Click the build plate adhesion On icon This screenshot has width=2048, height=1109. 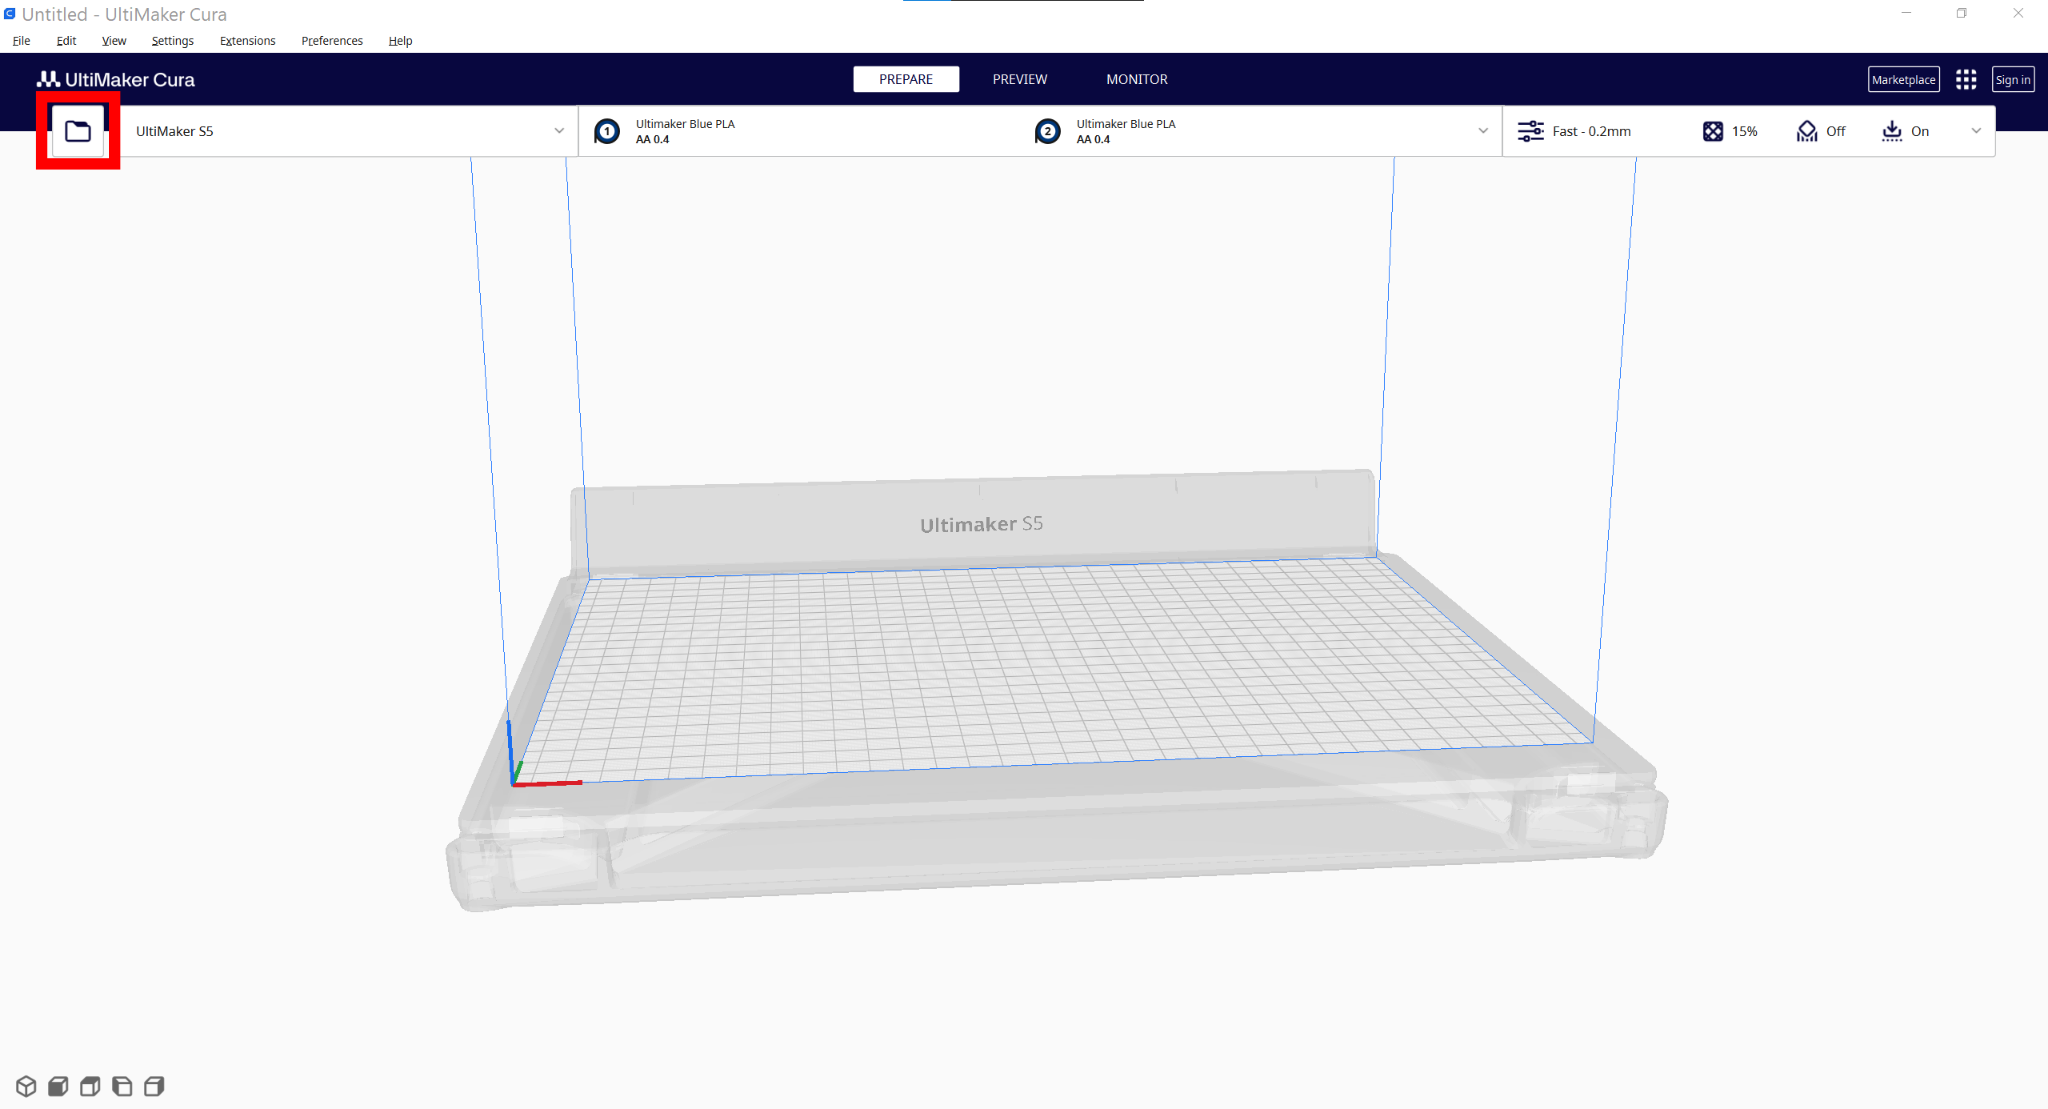coord(1892,131)
